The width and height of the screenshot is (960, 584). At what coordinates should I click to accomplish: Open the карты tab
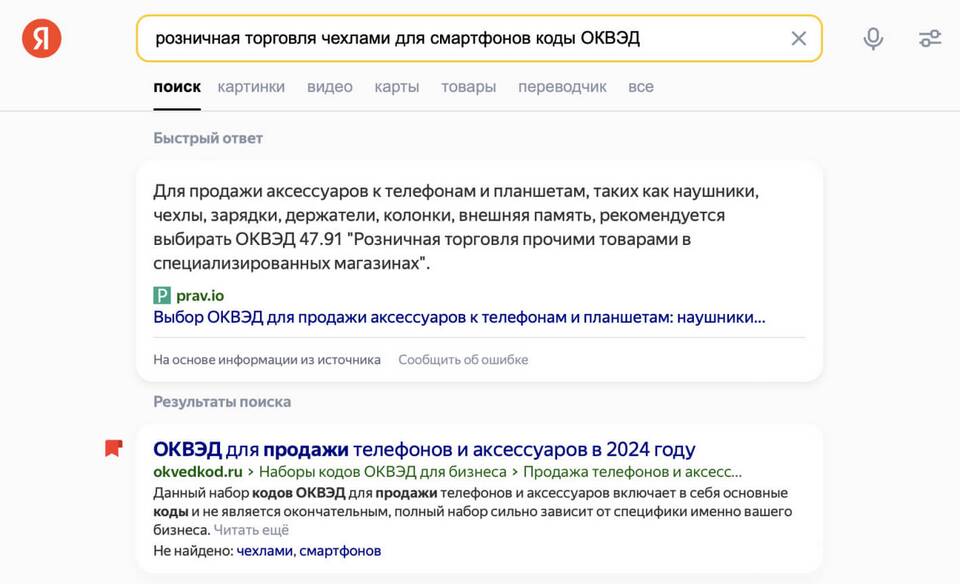(397, 87)
